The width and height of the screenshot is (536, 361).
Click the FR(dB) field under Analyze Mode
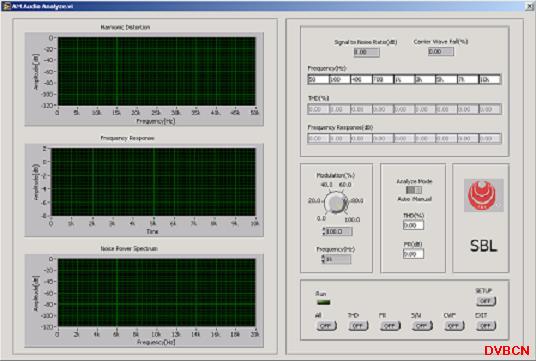pyautogui.click(x=413, y=254)
